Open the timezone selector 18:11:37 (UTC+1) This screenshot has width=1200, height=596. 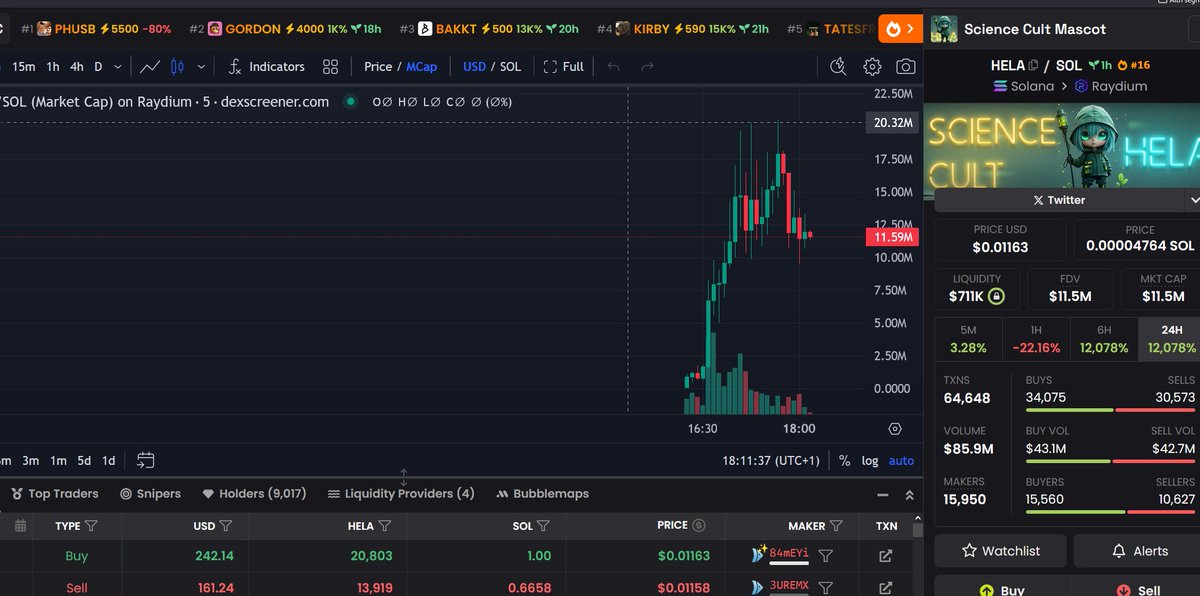771,461
